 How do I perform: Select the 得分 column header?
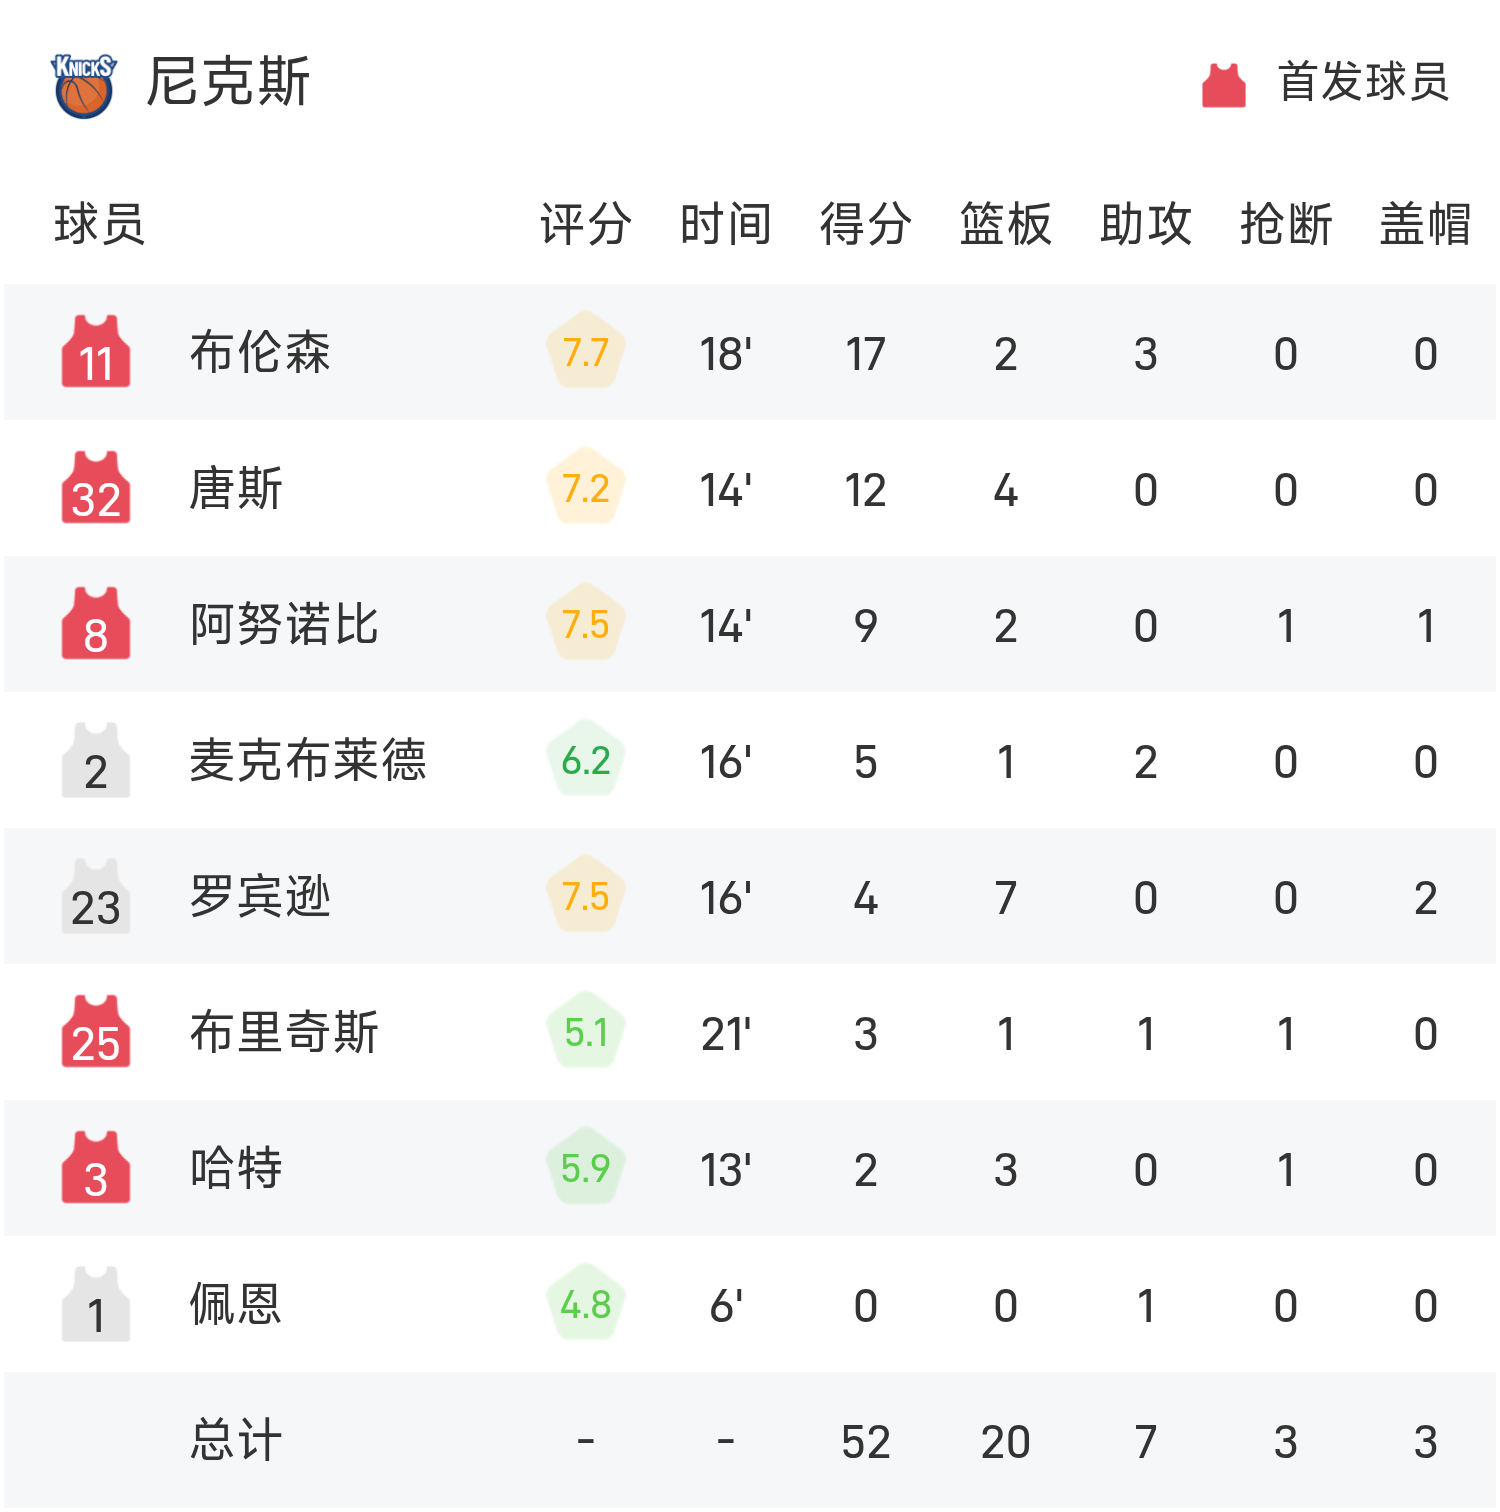pyautogui.click(x=865, y=224)
